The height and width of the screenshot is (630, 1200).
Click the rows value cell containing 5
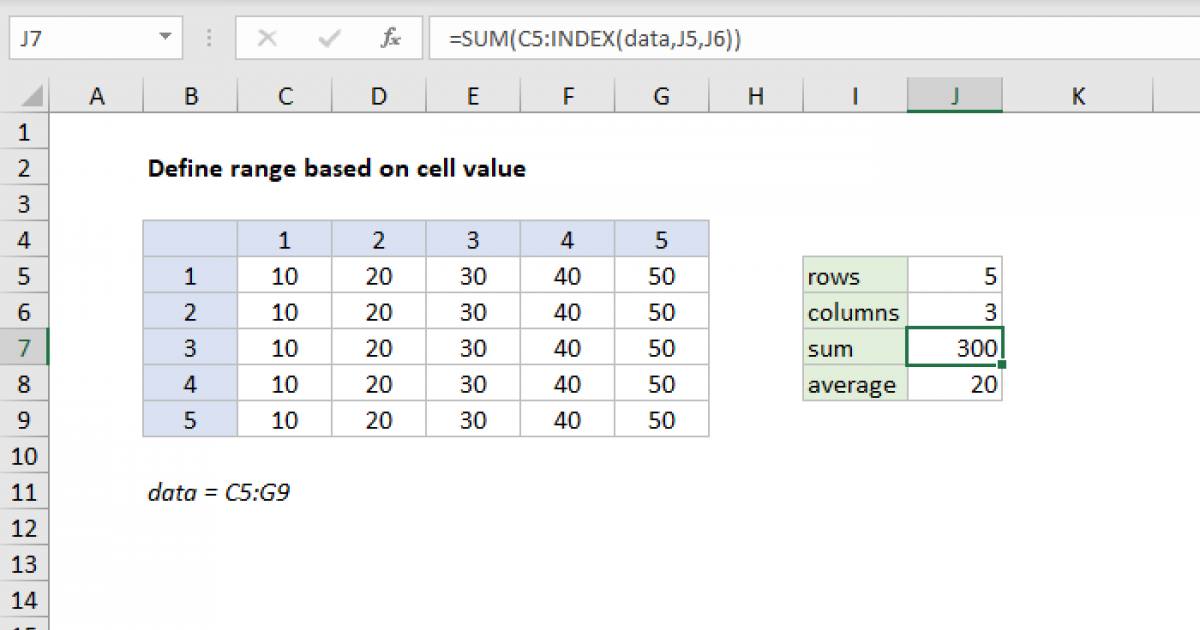tap(955, 276)
